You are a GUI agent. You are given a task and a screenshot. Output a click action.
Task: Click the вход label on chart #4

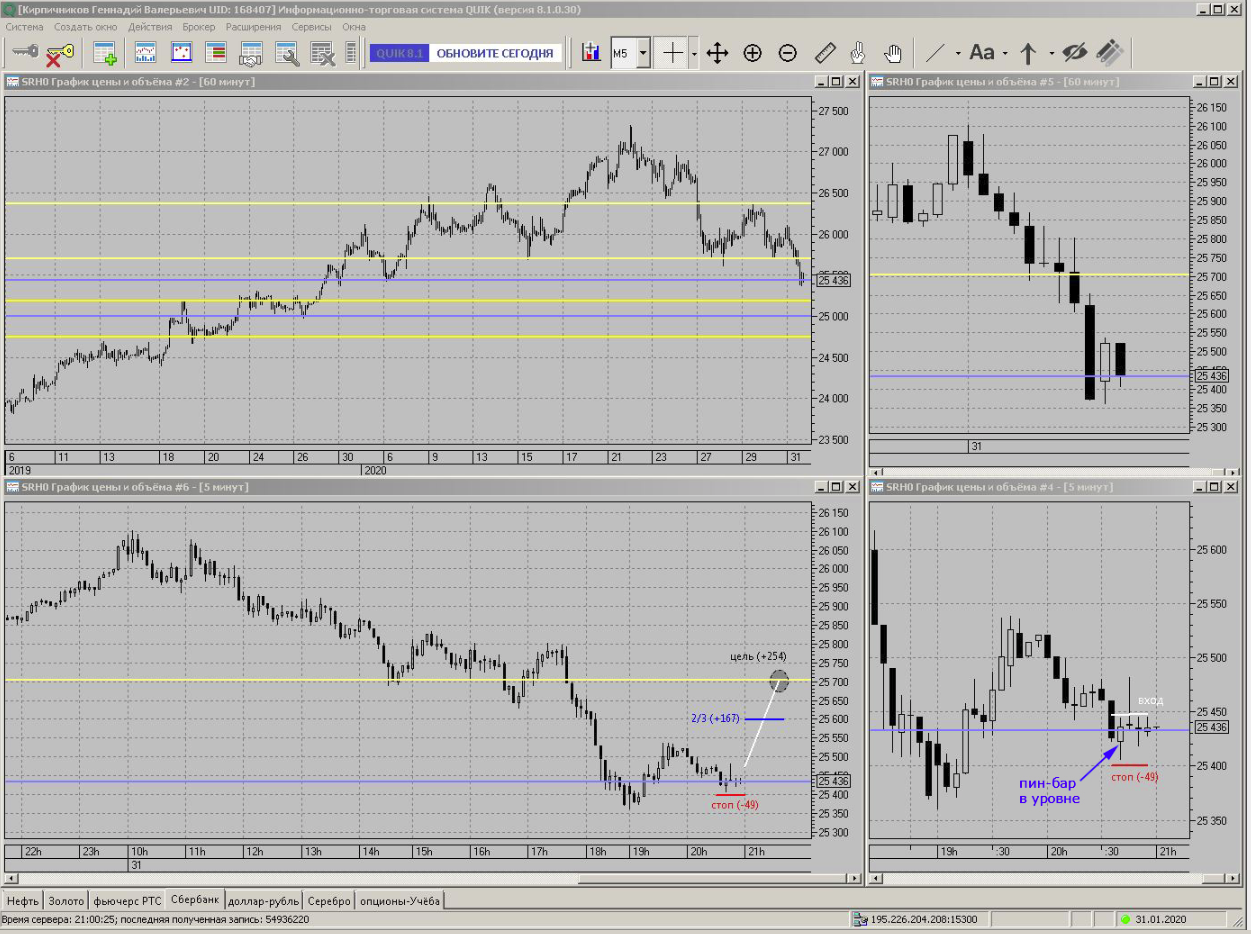click(1150, 700)
